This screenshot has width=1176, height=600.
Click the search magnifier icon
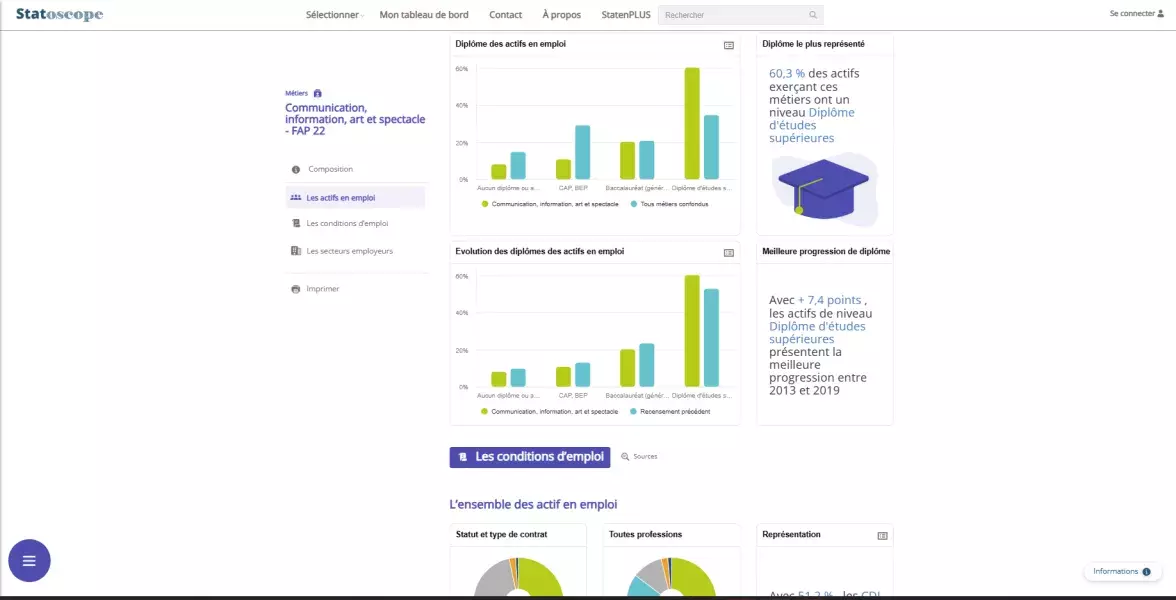point(813,15)
